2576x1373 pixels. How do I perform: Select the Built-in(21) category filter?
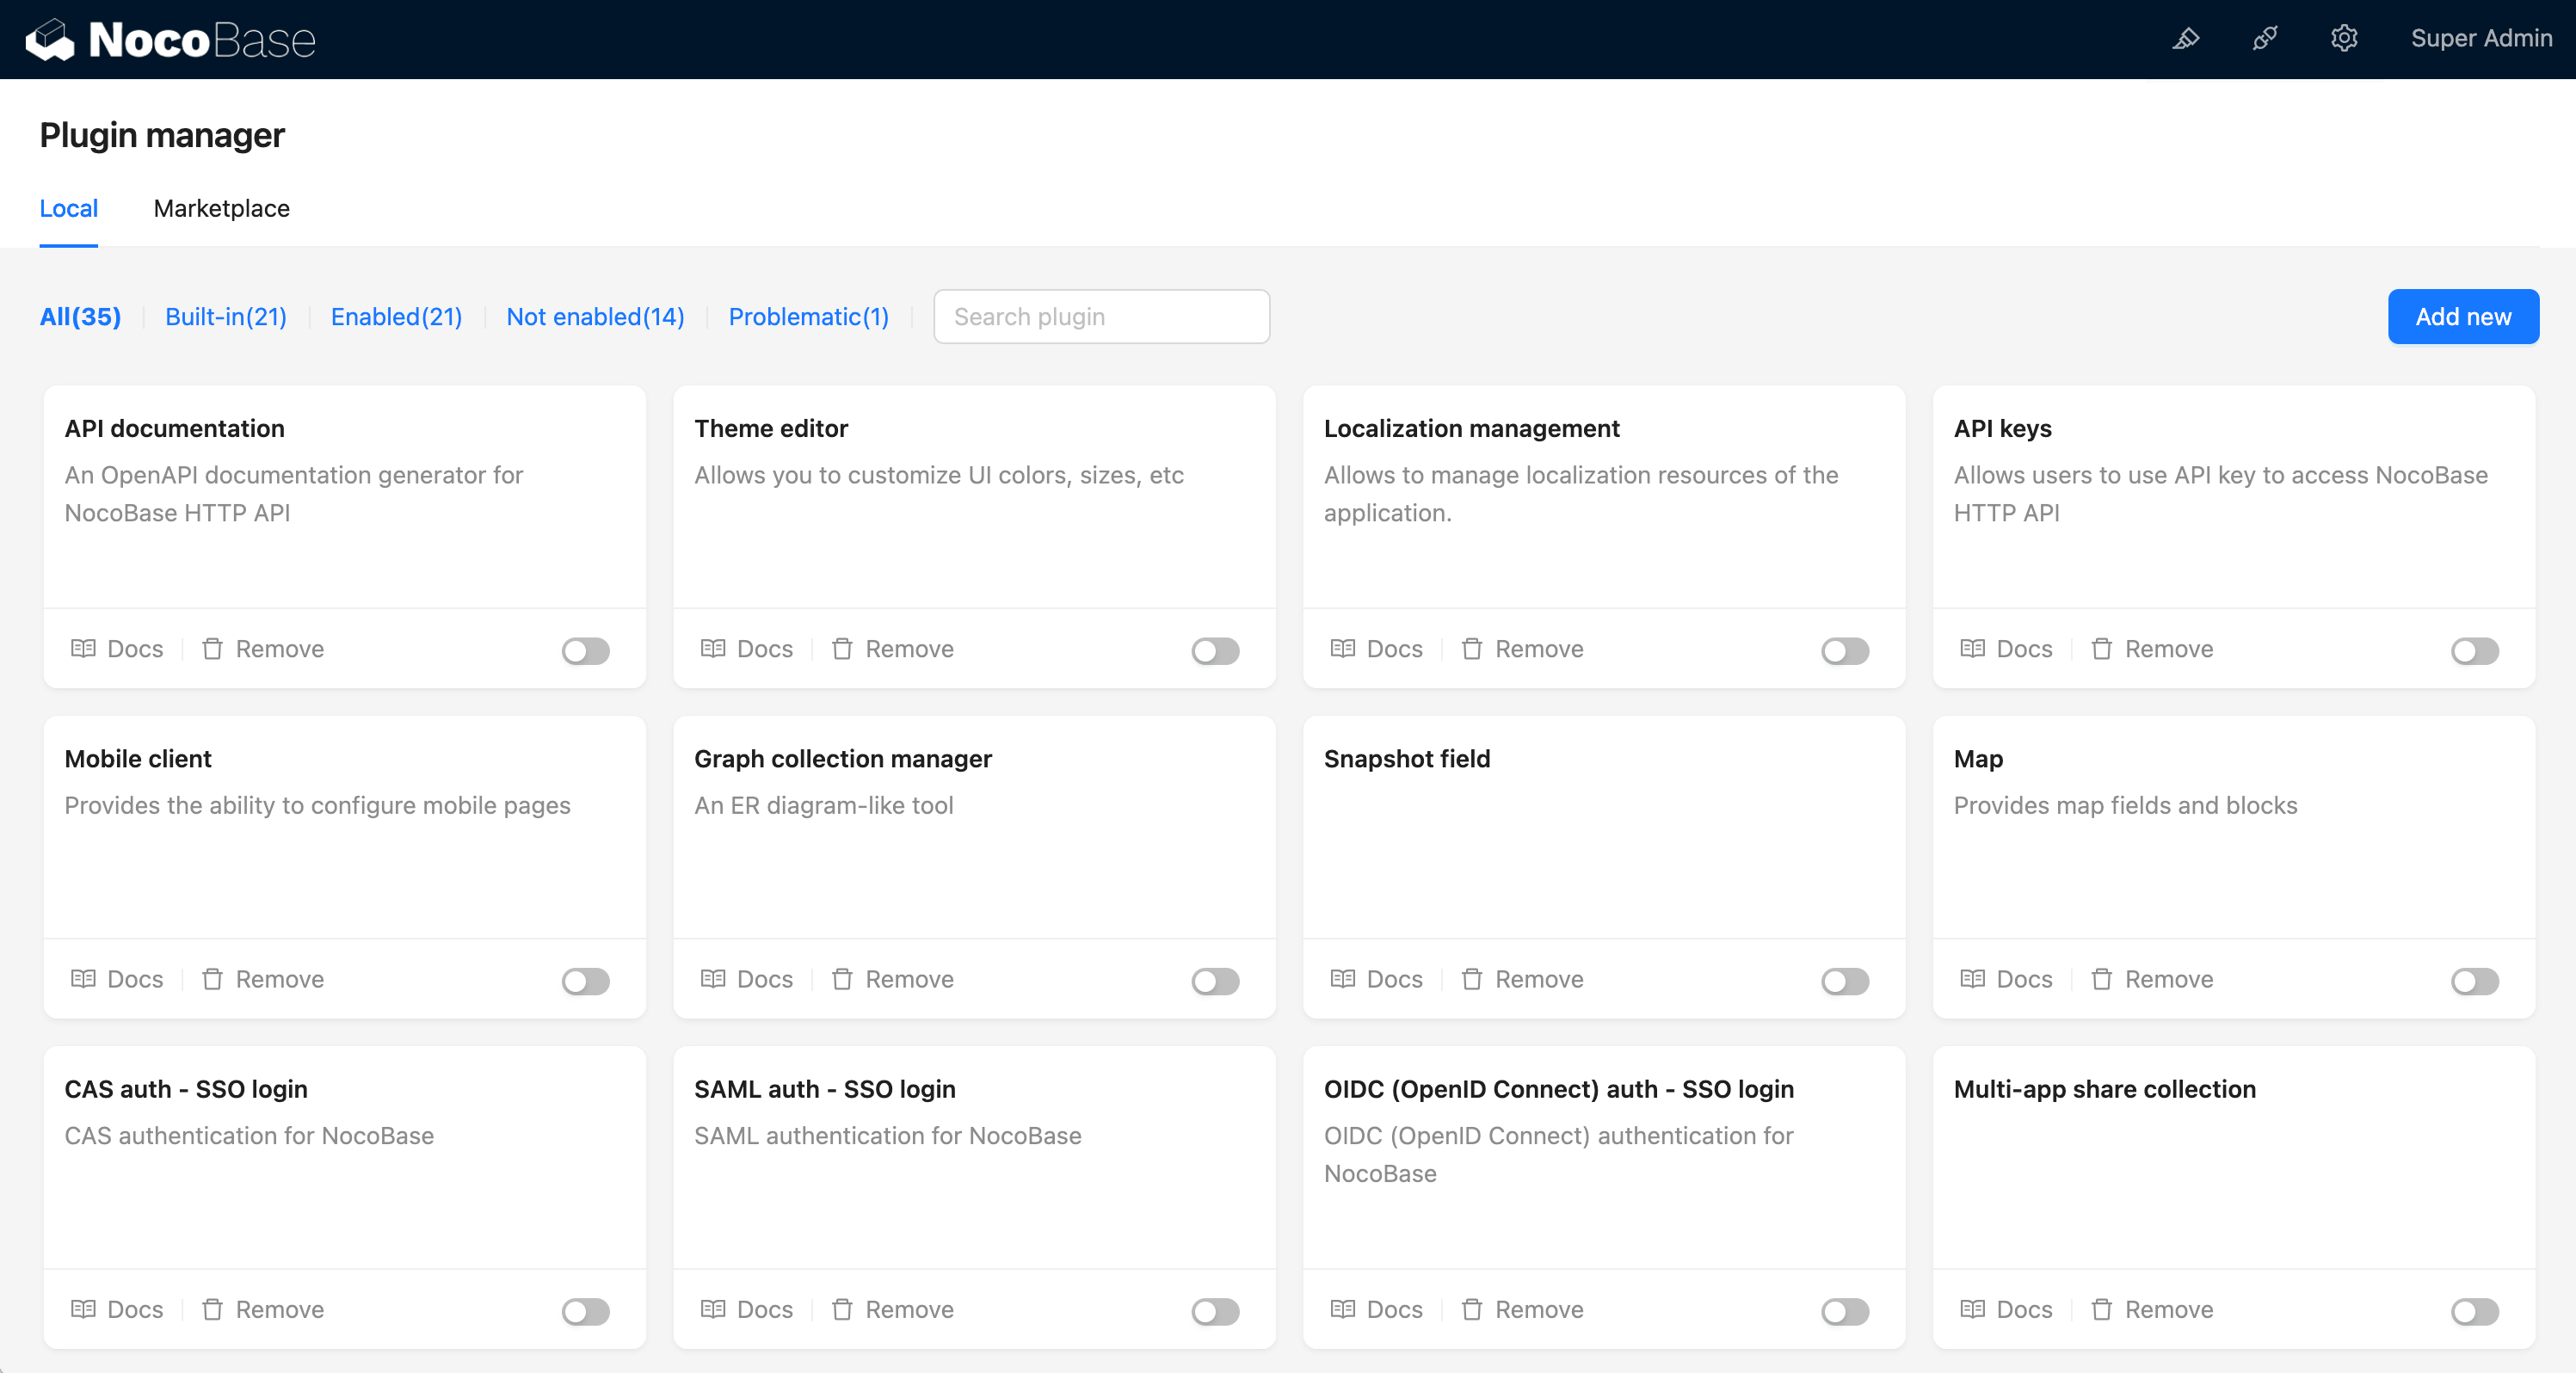coord(228,315)
